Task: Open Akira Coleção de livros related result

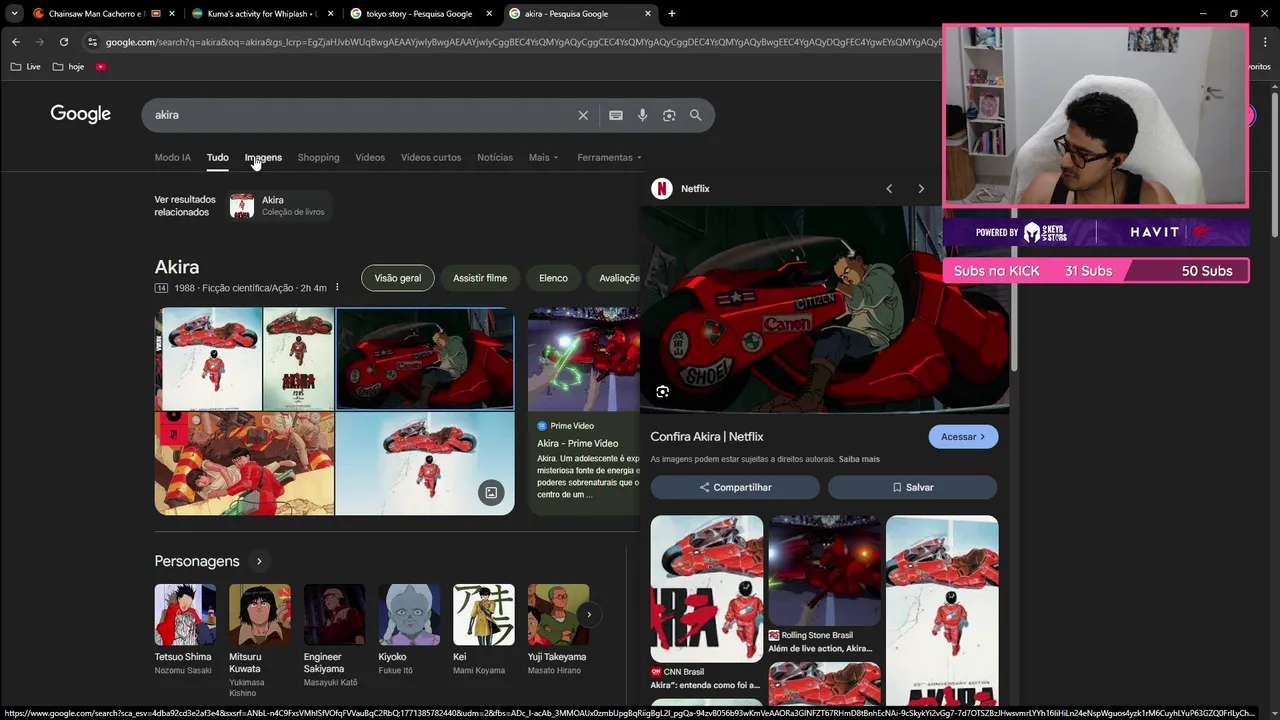Action: pyautogui.click(x=278, y=206)
